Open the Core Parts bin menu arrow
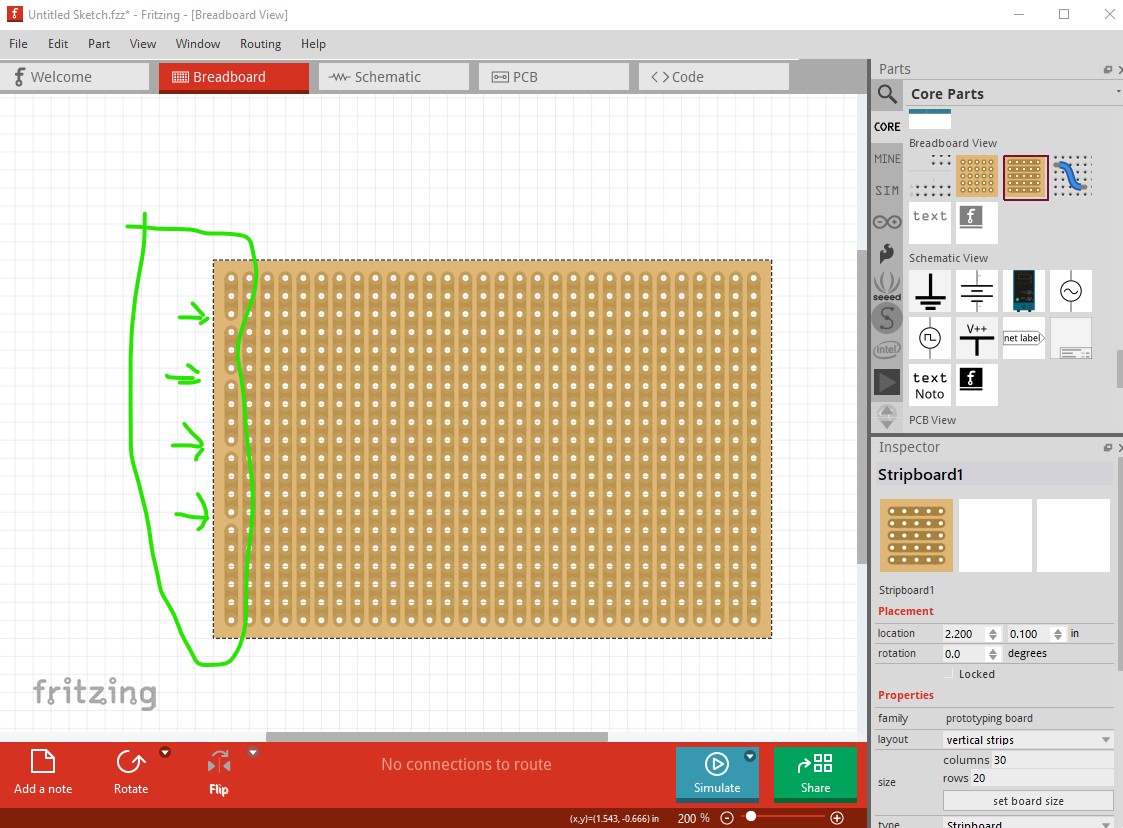The image size is (1123, 828). click(1117, 92)
